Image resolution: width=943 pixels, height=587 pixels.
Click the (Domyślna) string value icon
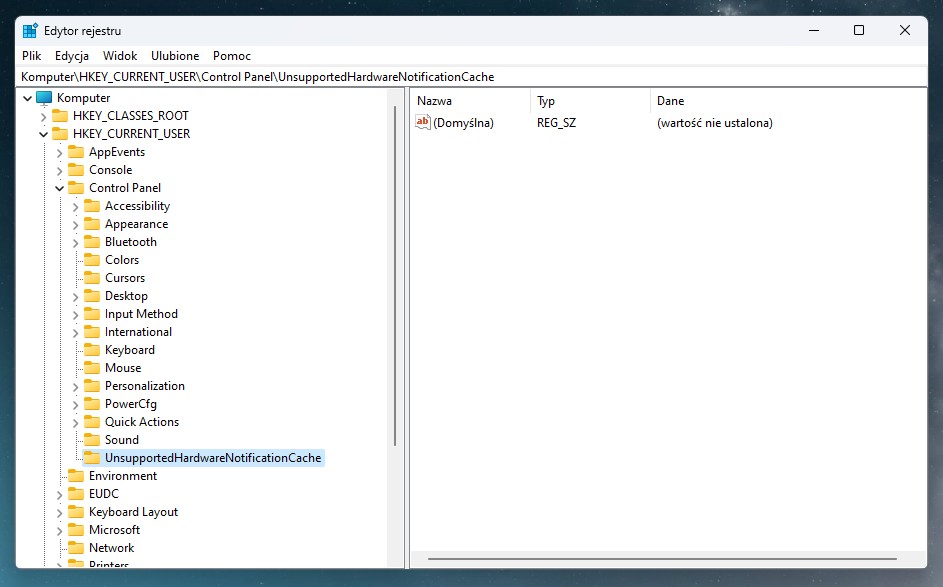(x=423, y=123)
